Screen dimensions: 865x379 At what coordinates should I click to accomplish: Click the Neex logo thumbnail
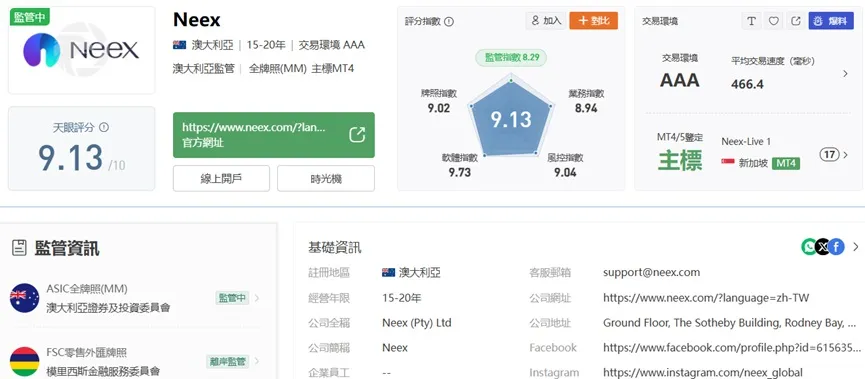click(81, 50)
